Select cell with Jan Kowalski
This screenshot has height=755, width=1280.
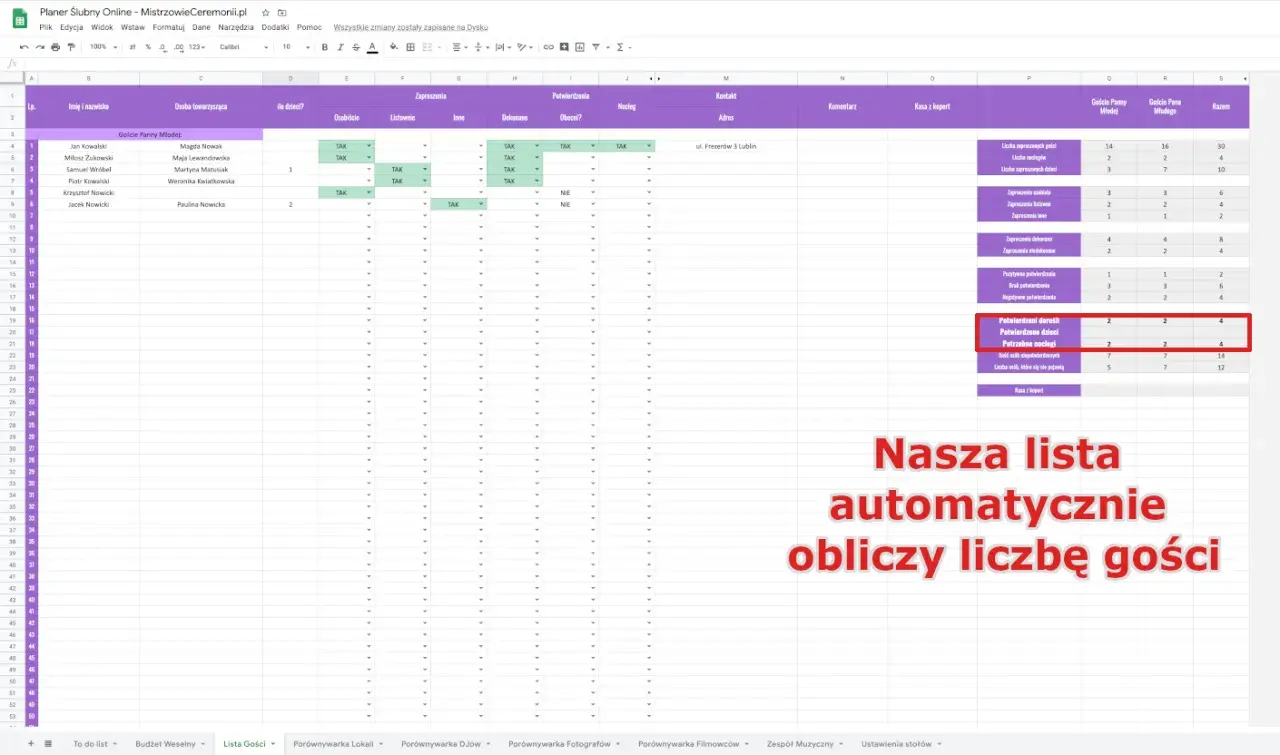(x=89, y=146)
